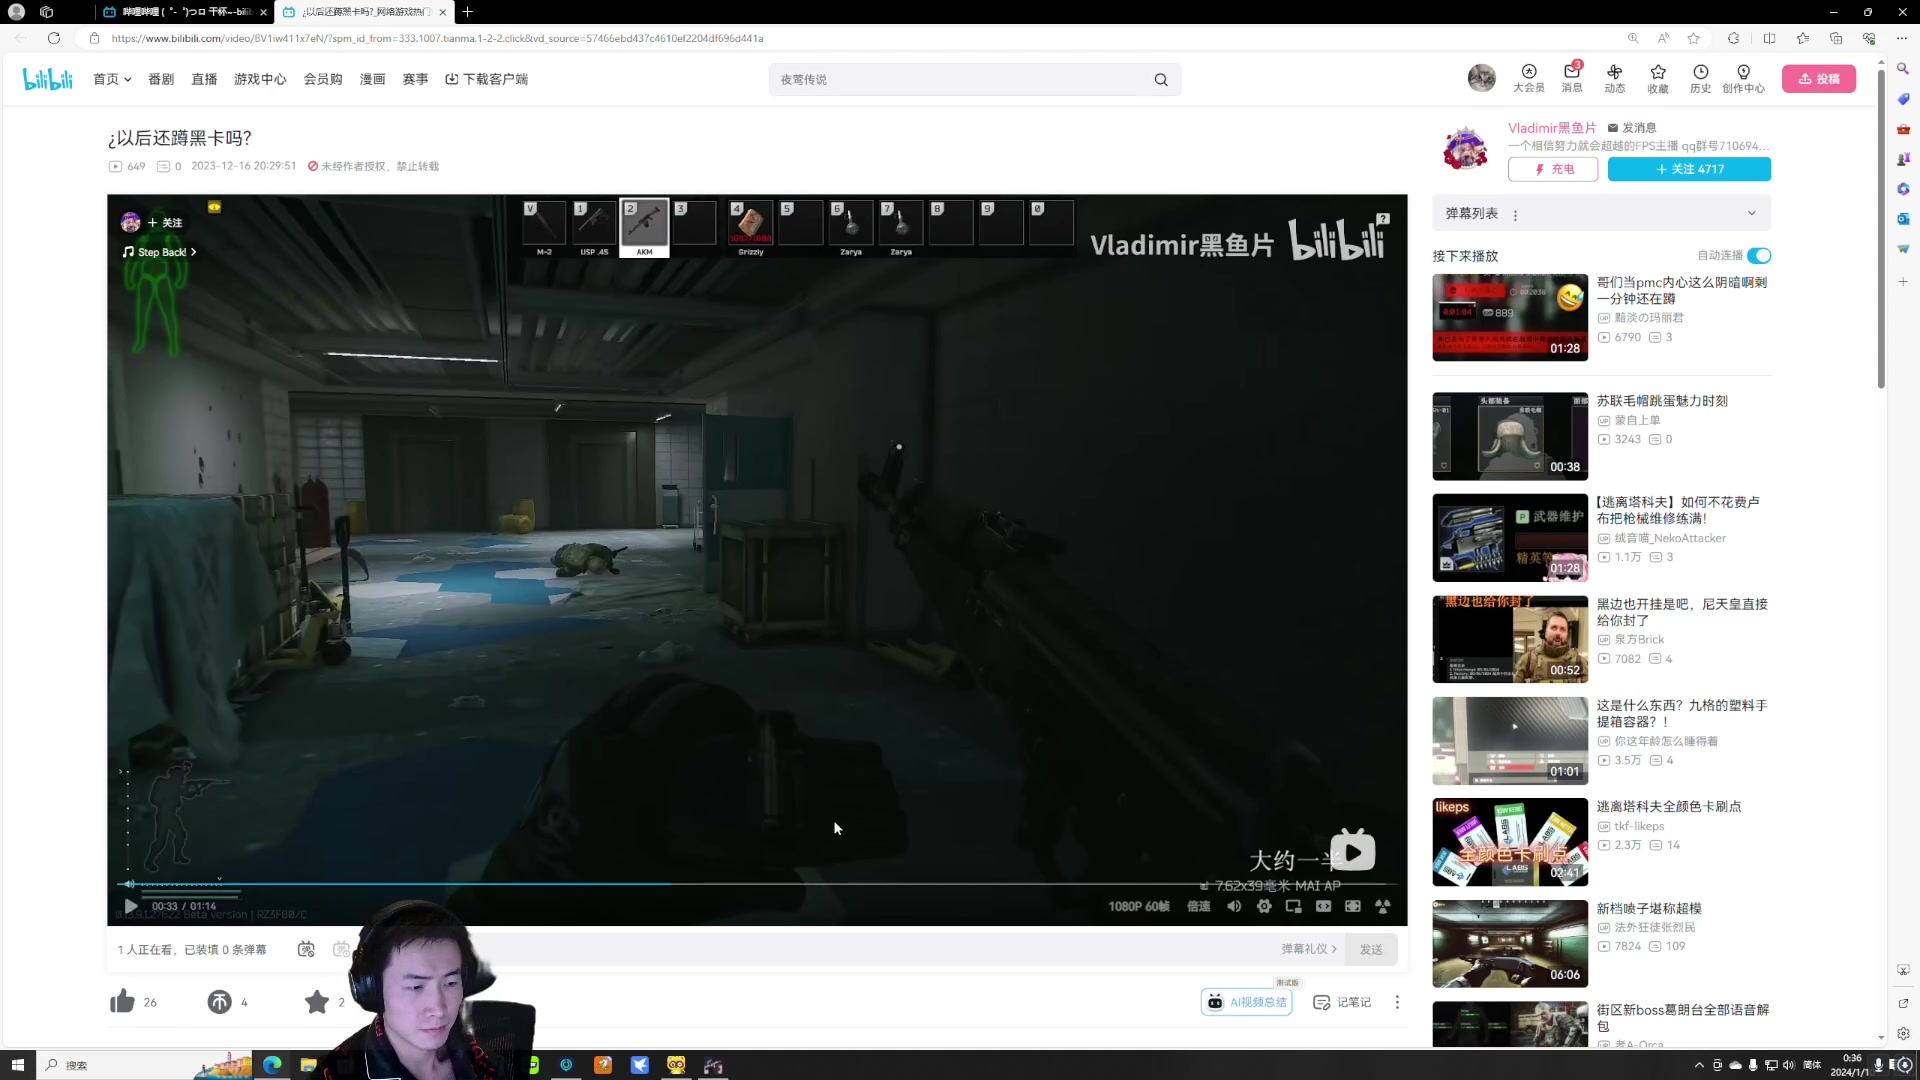Open 弹幕礼仪 etiquette link
This screenshot has width=1920, height=1080.
click(x=1309, y=949)
